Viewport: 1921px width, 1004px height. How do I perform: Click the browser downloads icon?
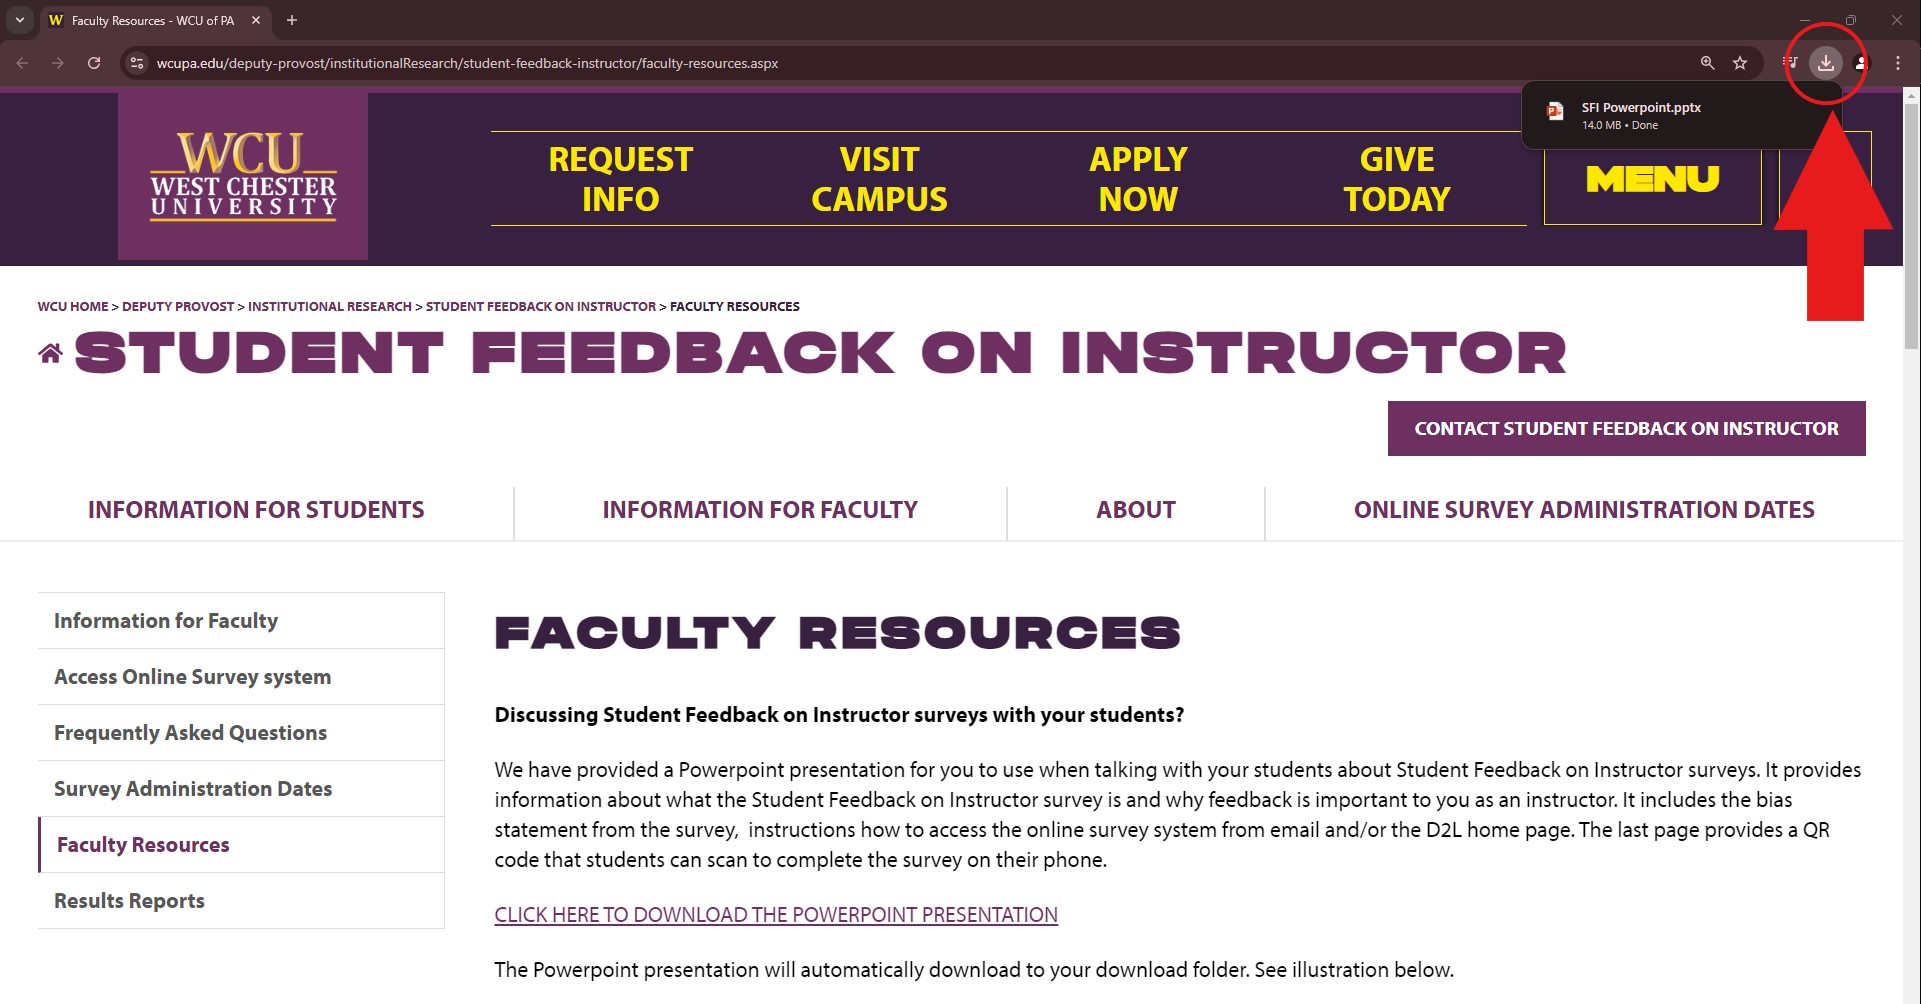click(x=1826, y=63)
